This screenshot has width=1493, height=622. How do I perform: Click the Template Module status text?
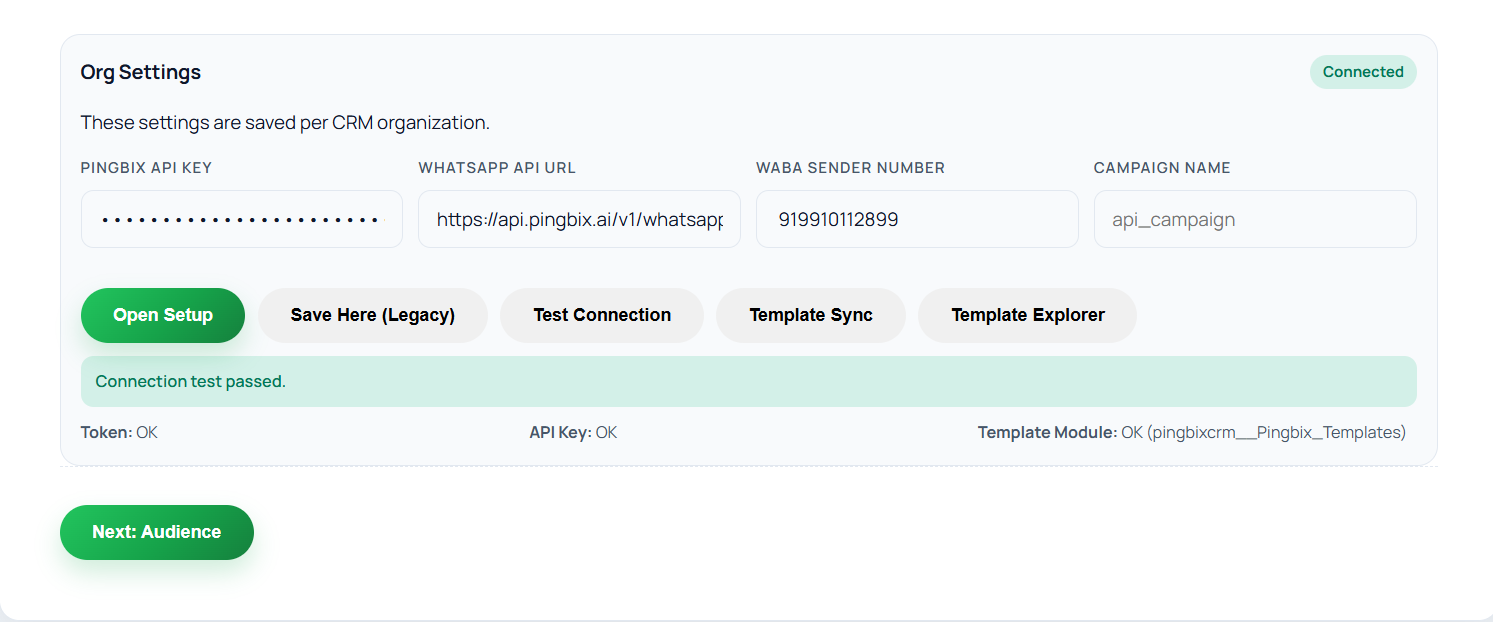[1191, 433]
